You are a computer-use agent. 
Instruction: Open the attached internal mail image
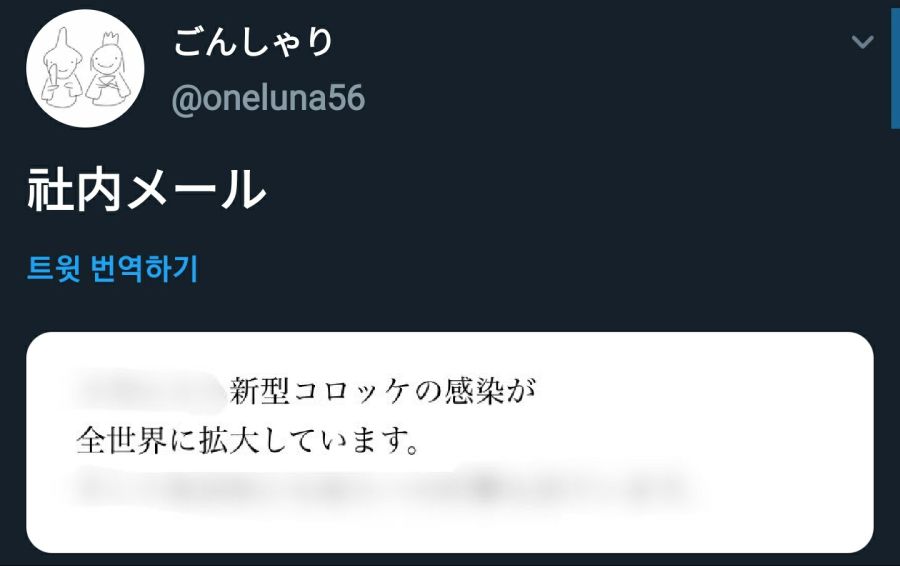449,442
